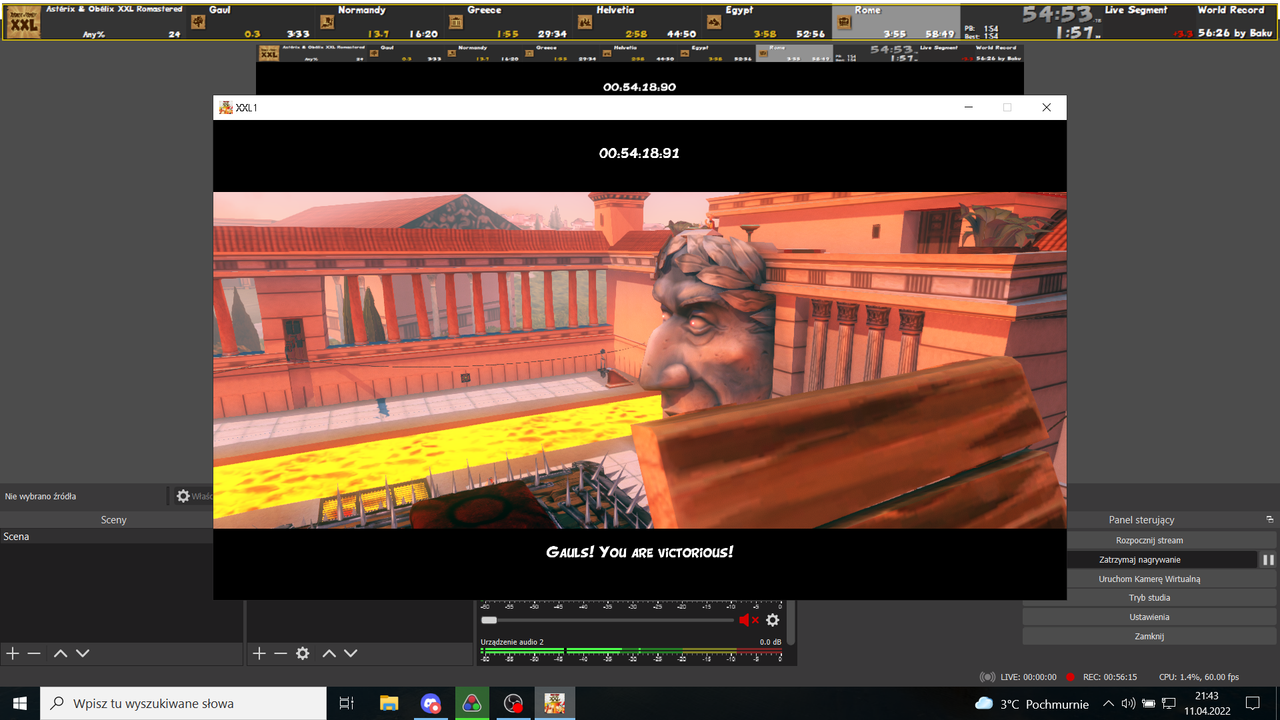
Task: Remove selected source with minus icon
Action: (280, 653)
